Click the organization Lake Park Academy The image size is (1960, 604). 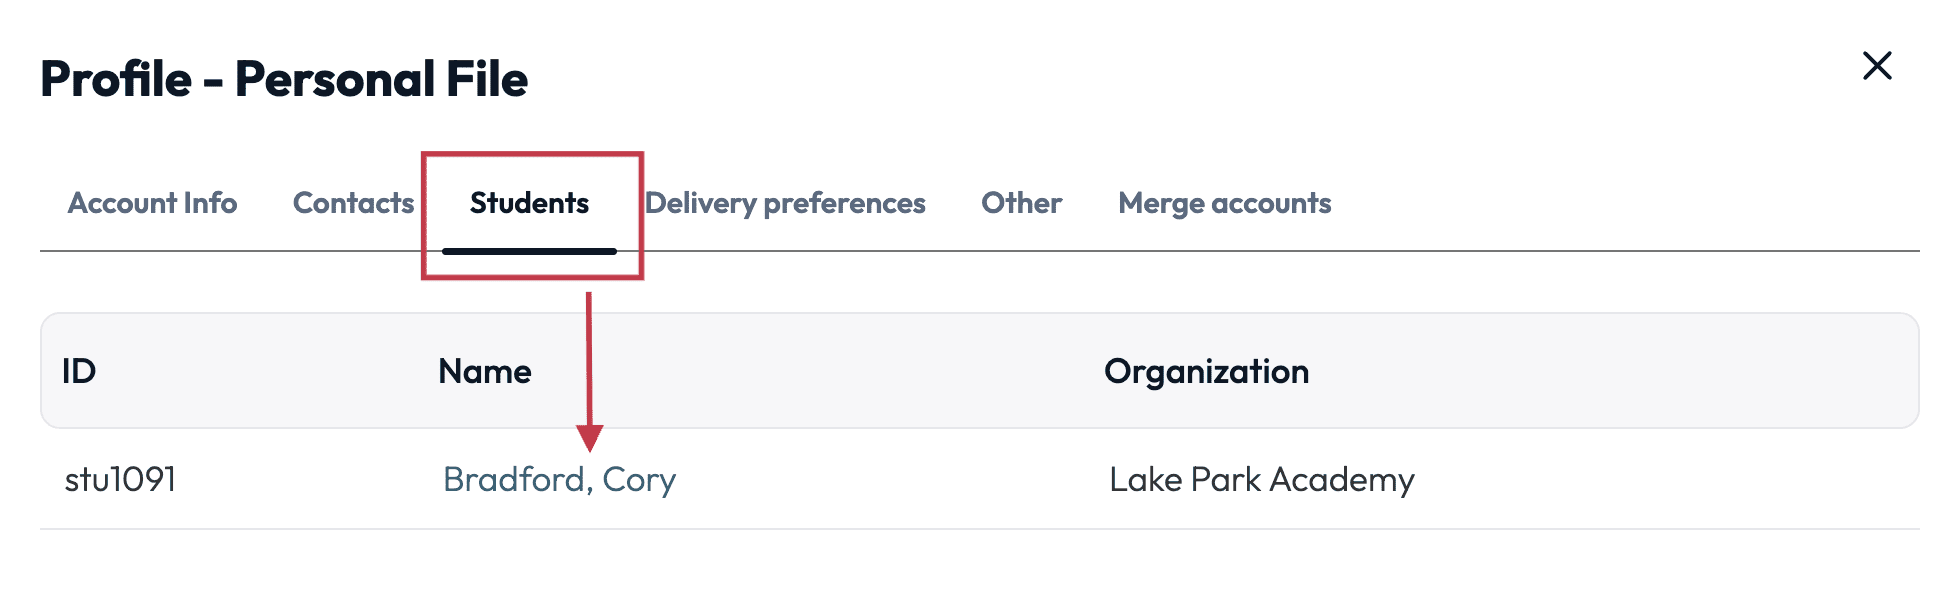click(1261, 479)
